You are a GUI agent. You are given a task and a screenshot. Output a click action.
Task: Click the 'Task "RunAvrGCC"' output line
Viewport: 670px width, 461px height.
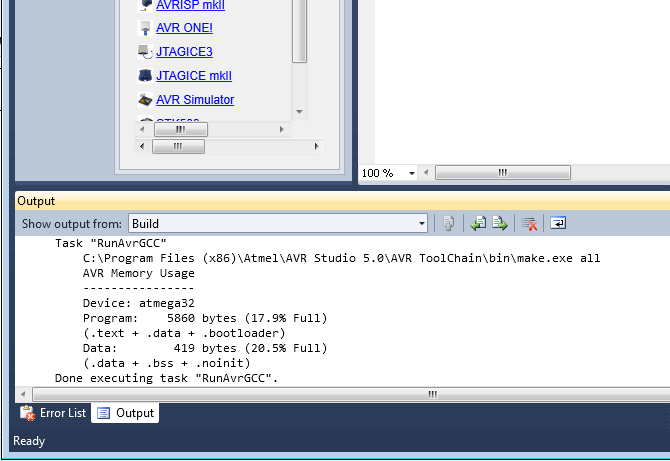pyautogui.click(x=111, y=244)
